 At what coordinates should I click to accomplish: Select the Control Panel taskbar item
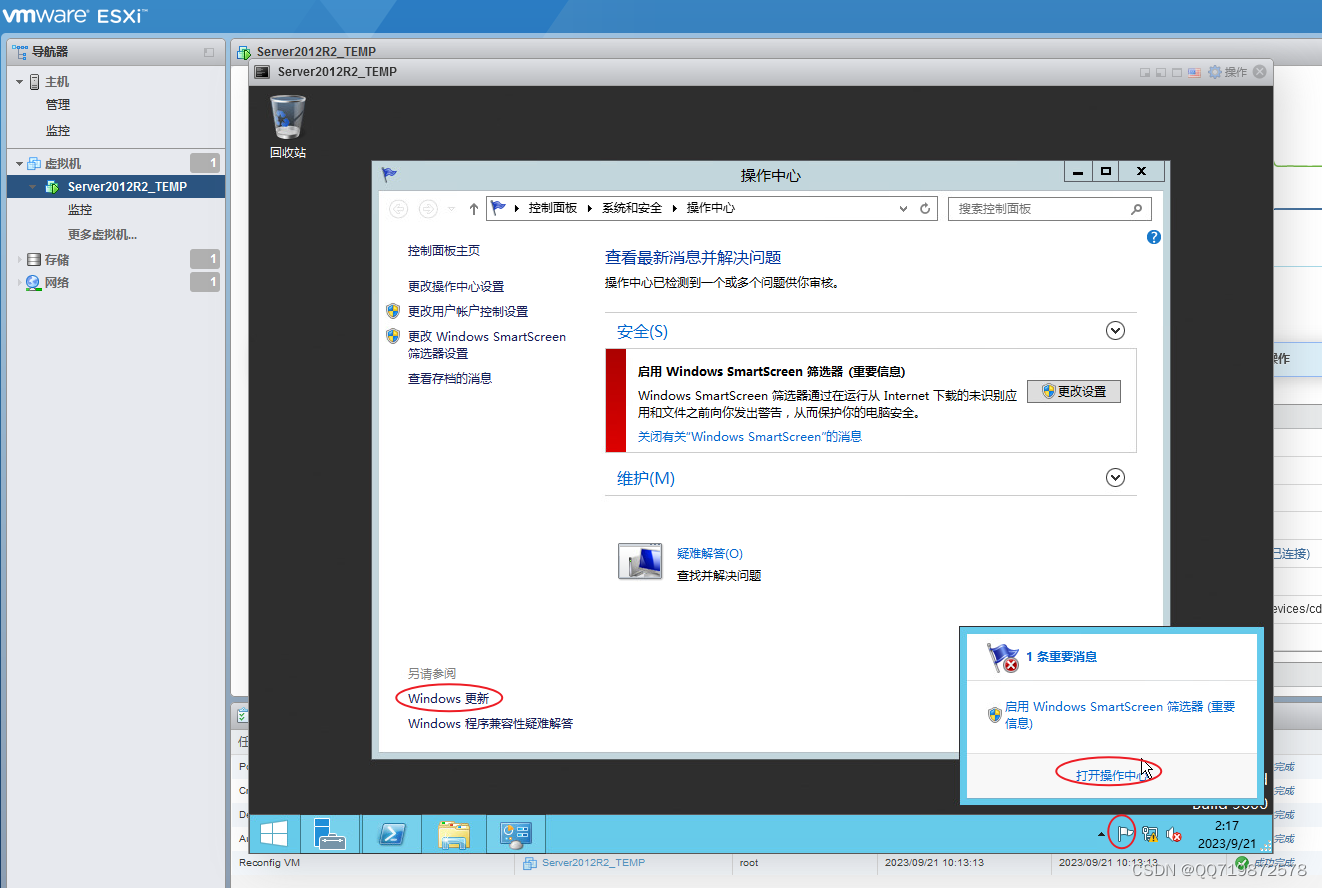(x=516, y=834)
